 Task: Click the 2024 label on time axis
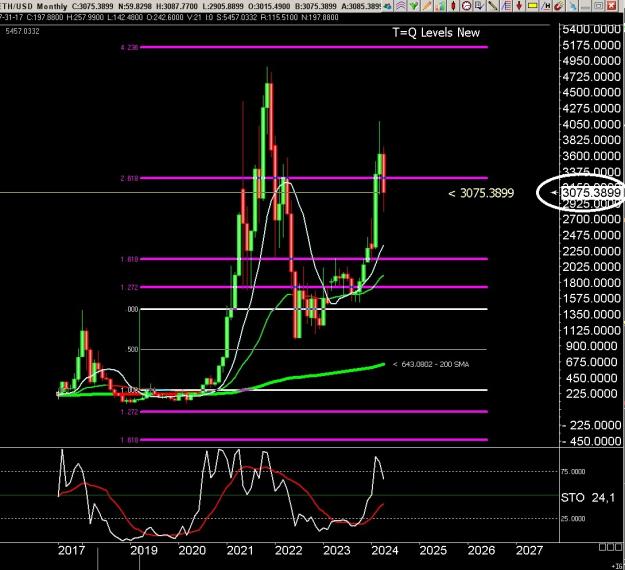[385, 550]
